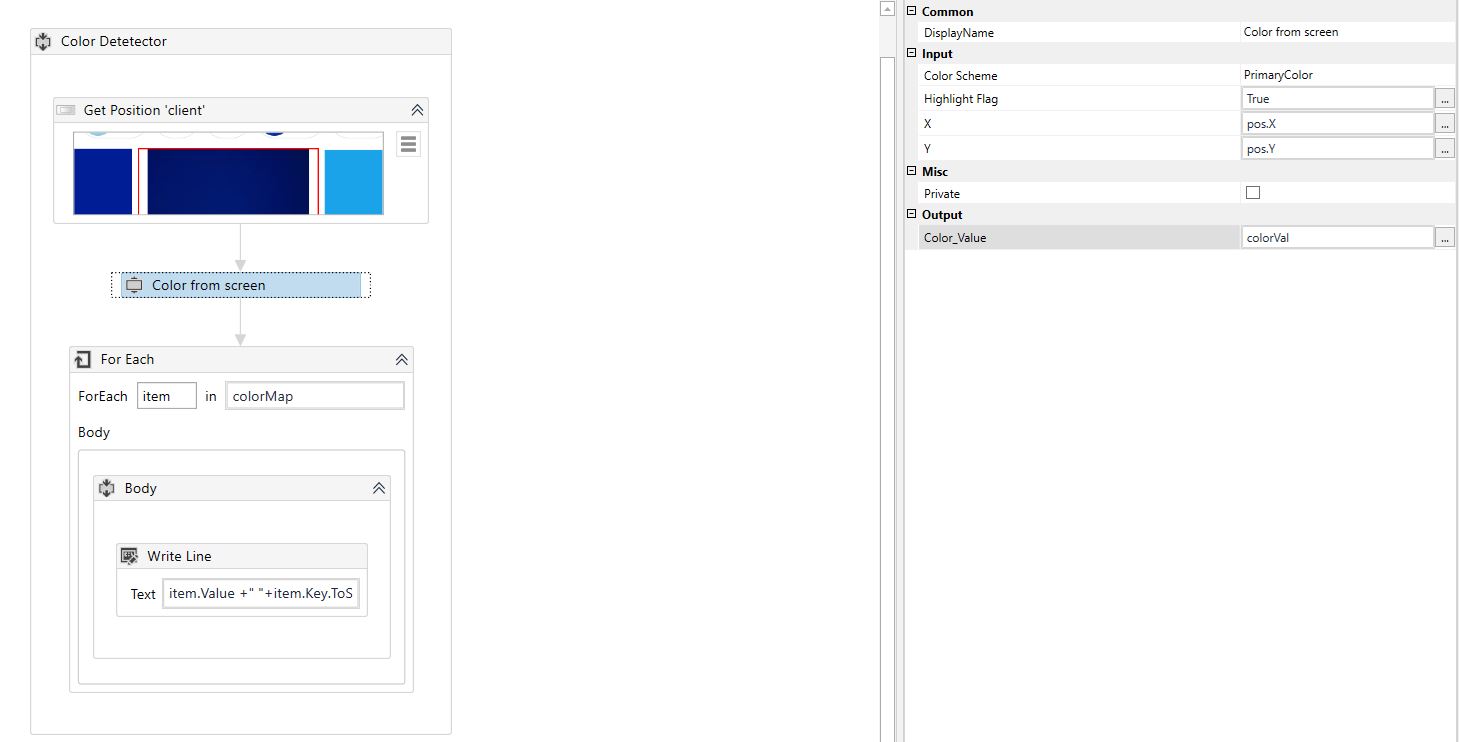Select the DisplayName property label
This screenshot has height=742, width=1459.
[x=958, y=32]
